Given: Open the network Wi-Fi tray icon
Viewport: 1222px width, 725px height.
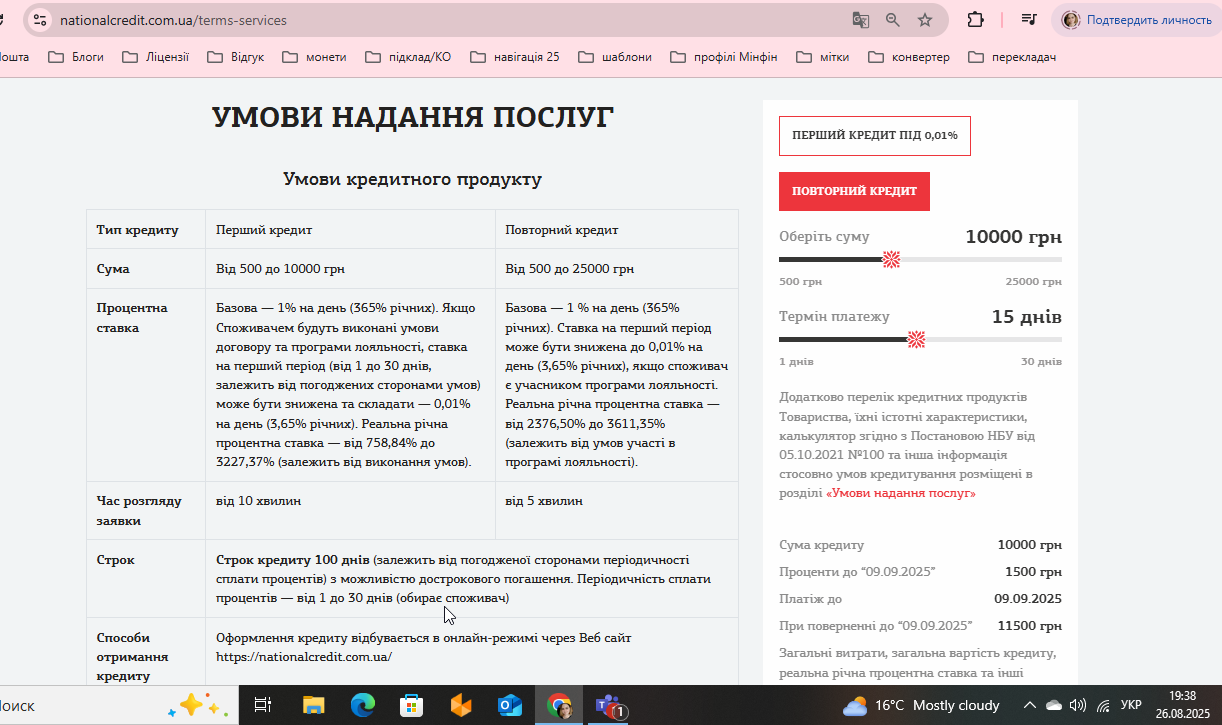Looking at the screenshot, I should (1103, 705).
